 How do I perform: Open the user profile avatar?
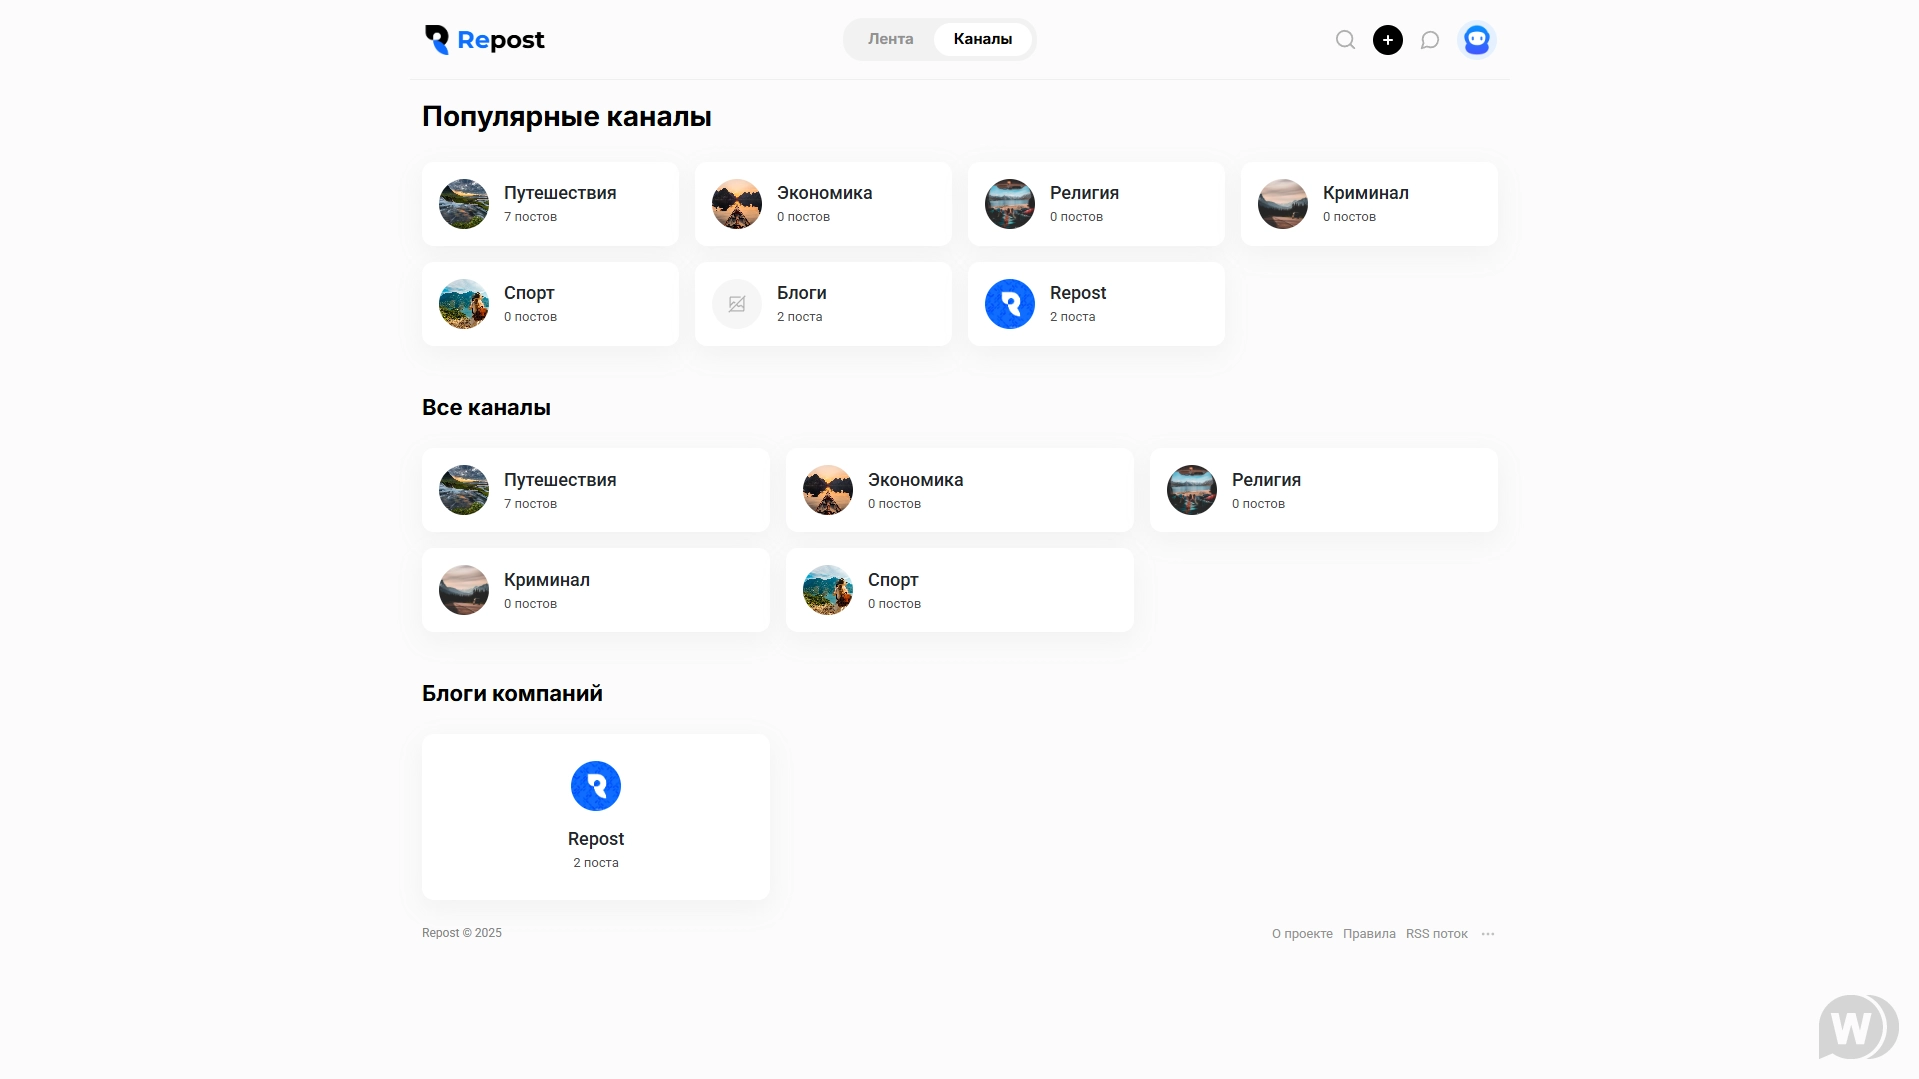(x=1476, y=40)
